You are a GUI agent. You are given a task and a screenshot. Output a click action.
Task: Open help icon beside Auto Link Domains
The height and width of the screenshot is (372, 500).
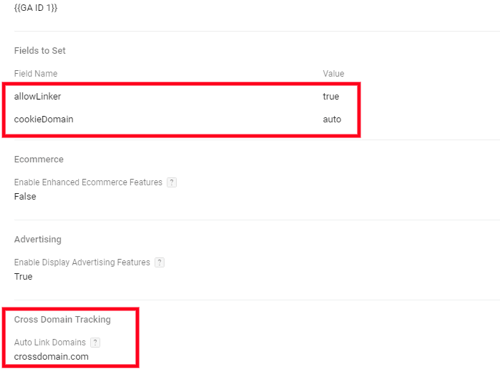(x=95, y=342)
